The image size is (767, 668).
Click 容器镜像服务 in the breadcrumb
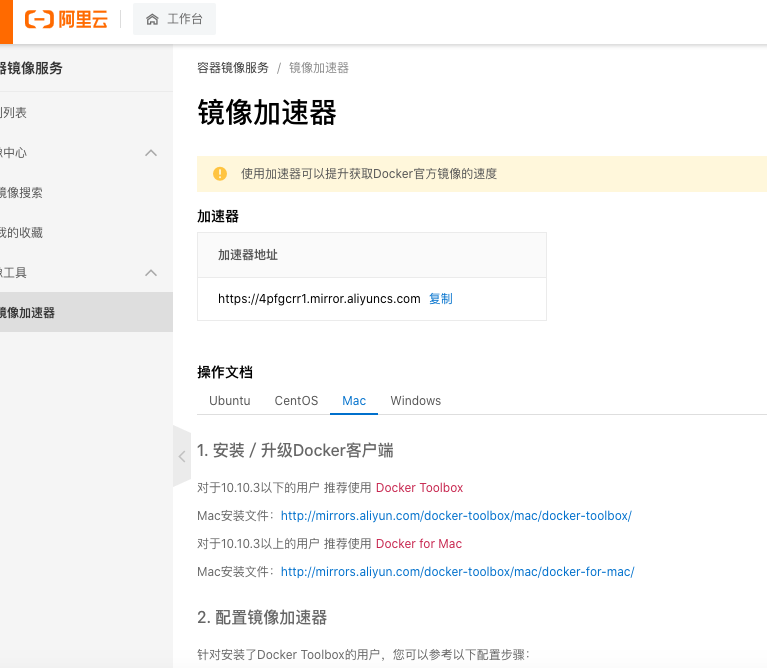click(x=233, y=67)
